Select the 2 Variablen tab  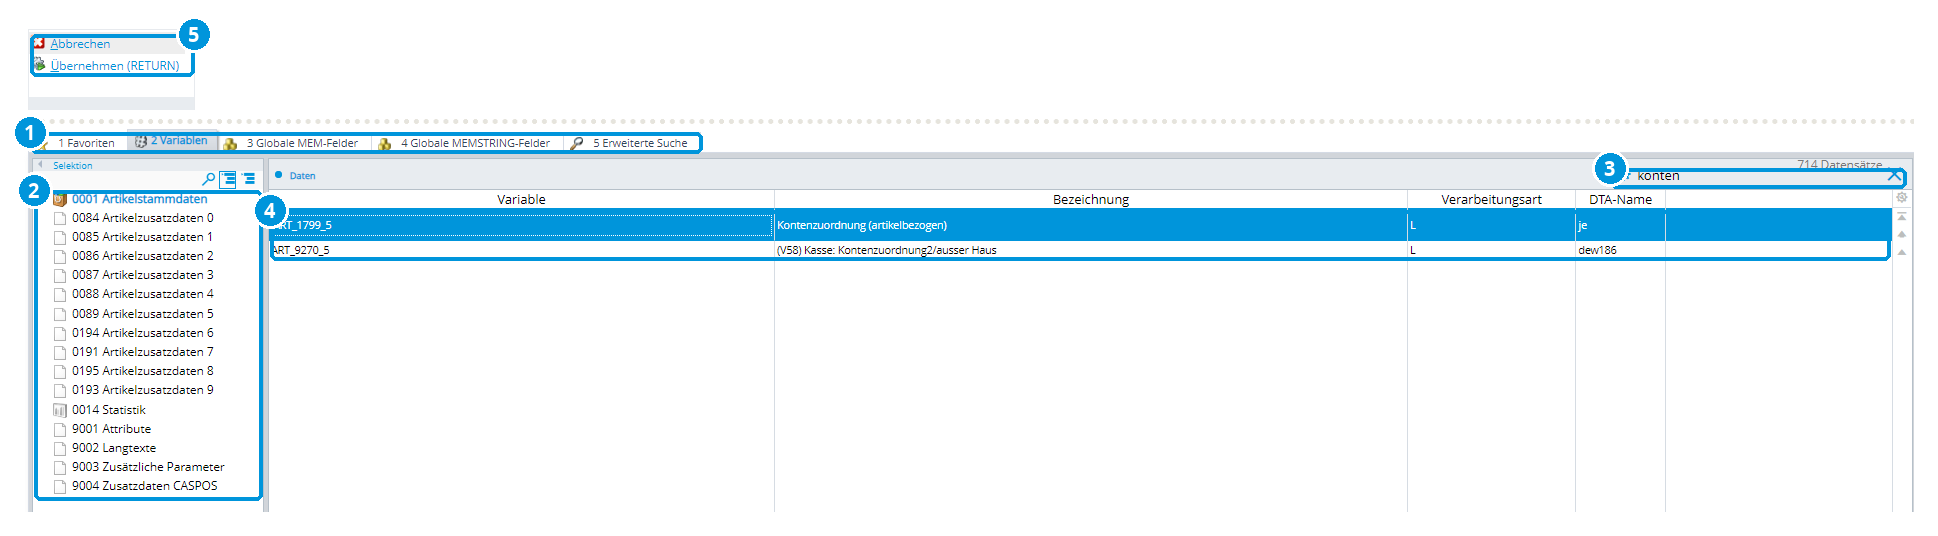pyautogui.click(x=172, y=141)
